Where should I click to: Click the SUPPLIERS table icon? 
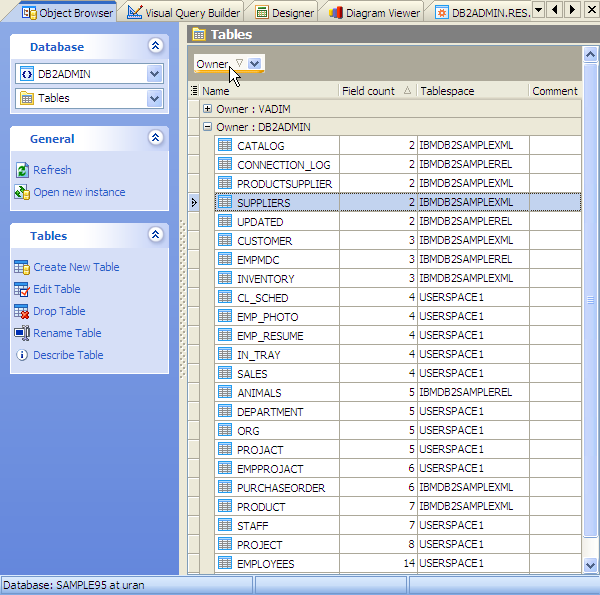(225, 202)
